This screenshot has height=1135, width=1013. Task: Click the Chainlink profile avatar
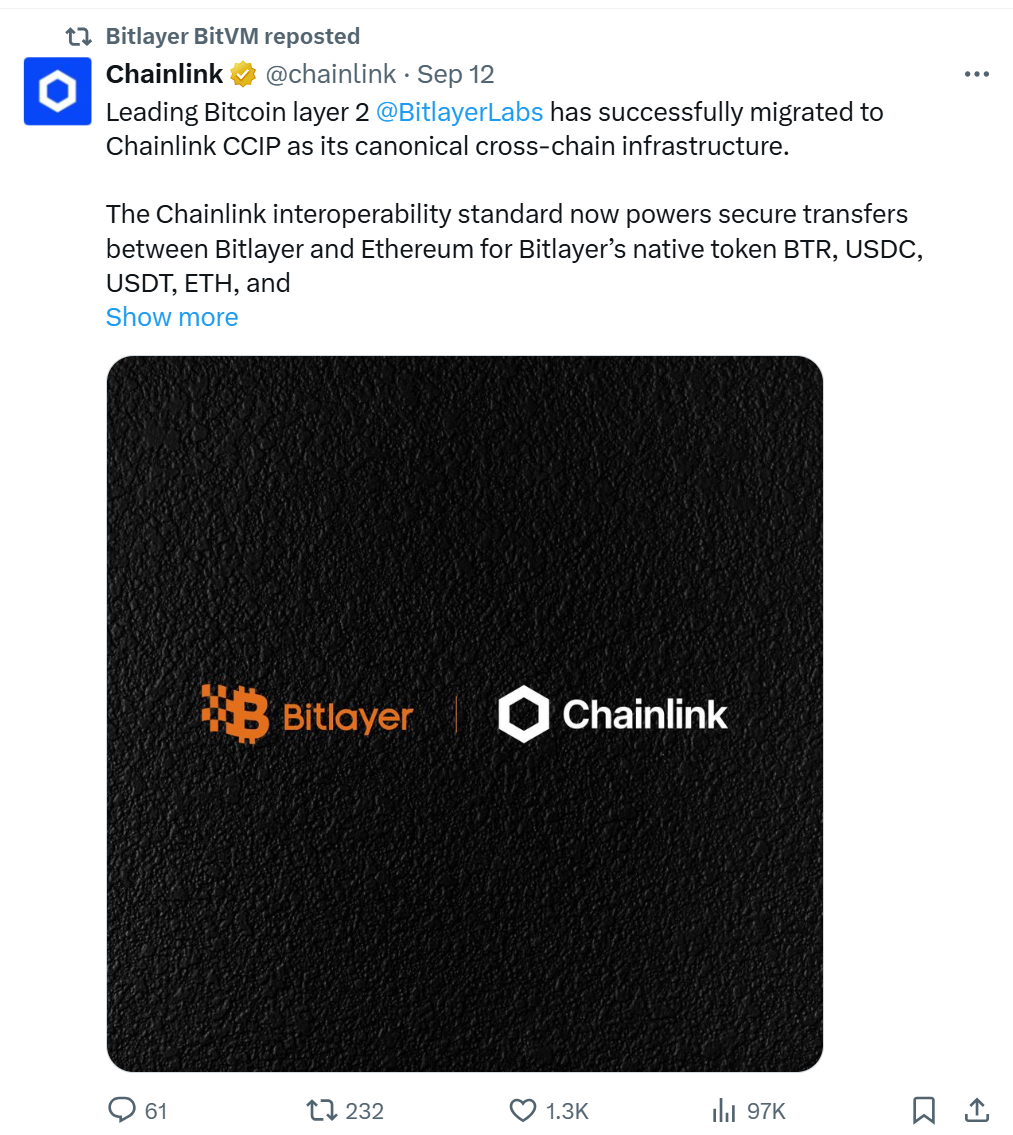click(57, 92)
